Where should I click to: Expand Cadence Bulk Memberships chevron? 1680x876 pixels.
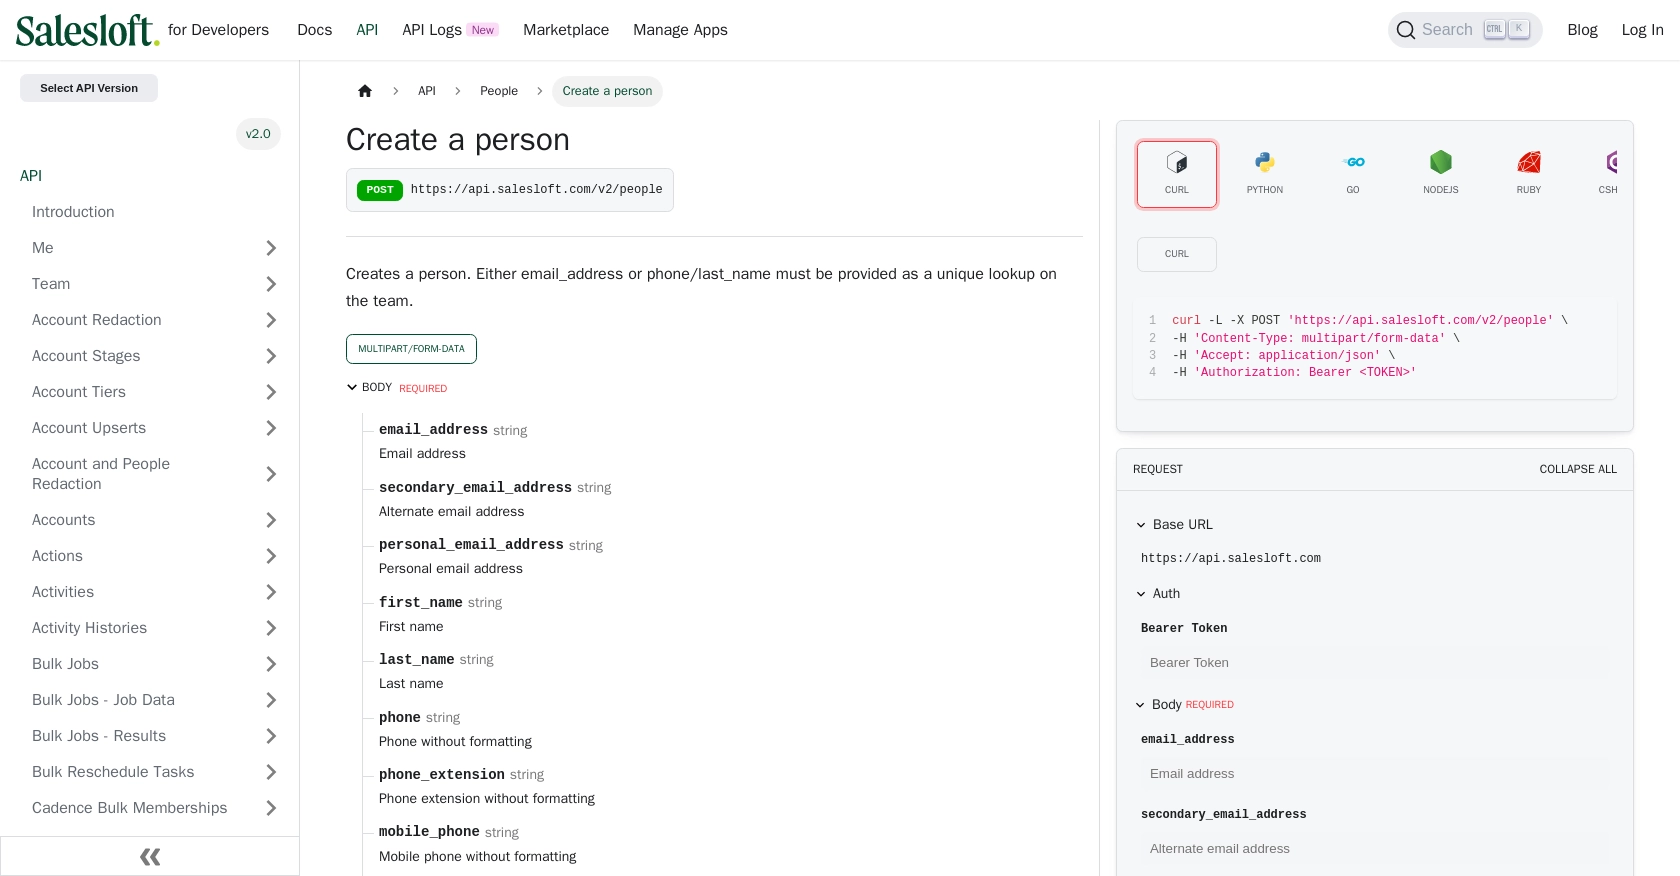(271, 808)
